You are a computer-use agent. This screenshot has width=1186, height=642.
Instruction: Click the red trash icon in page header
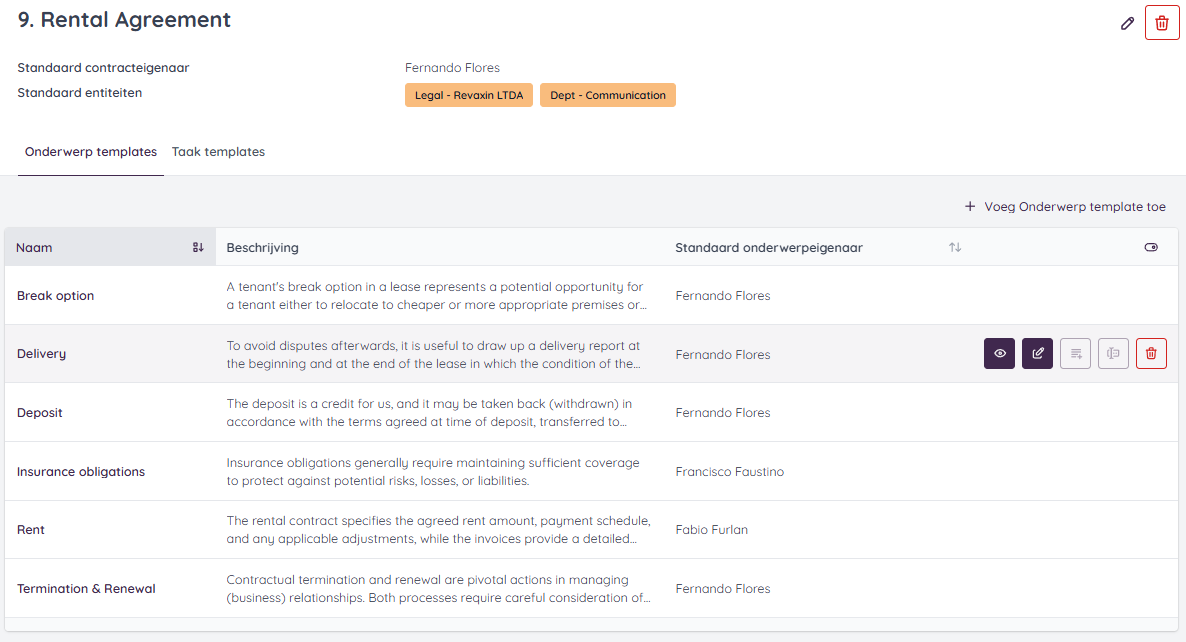pos(1162,22)
